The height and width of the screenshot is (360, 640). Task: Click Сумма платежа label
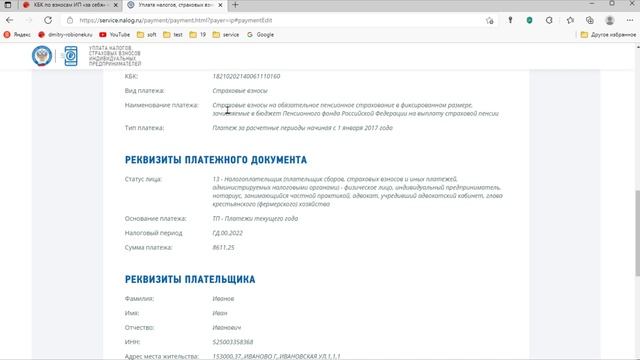[x=149, y=247]
